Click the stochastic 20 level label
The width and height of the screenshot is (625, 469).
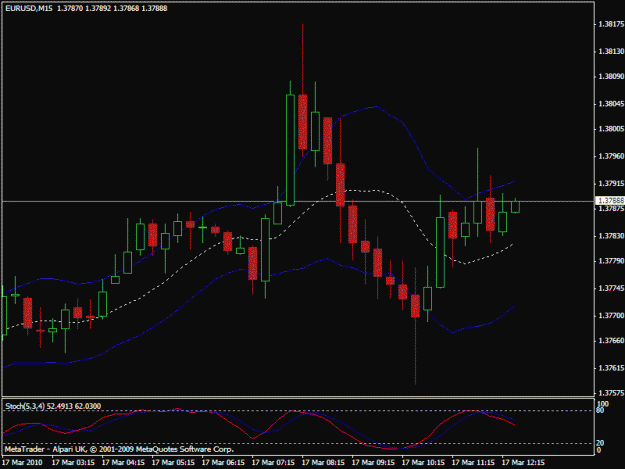pyautogui.click(x=600, y=443)
